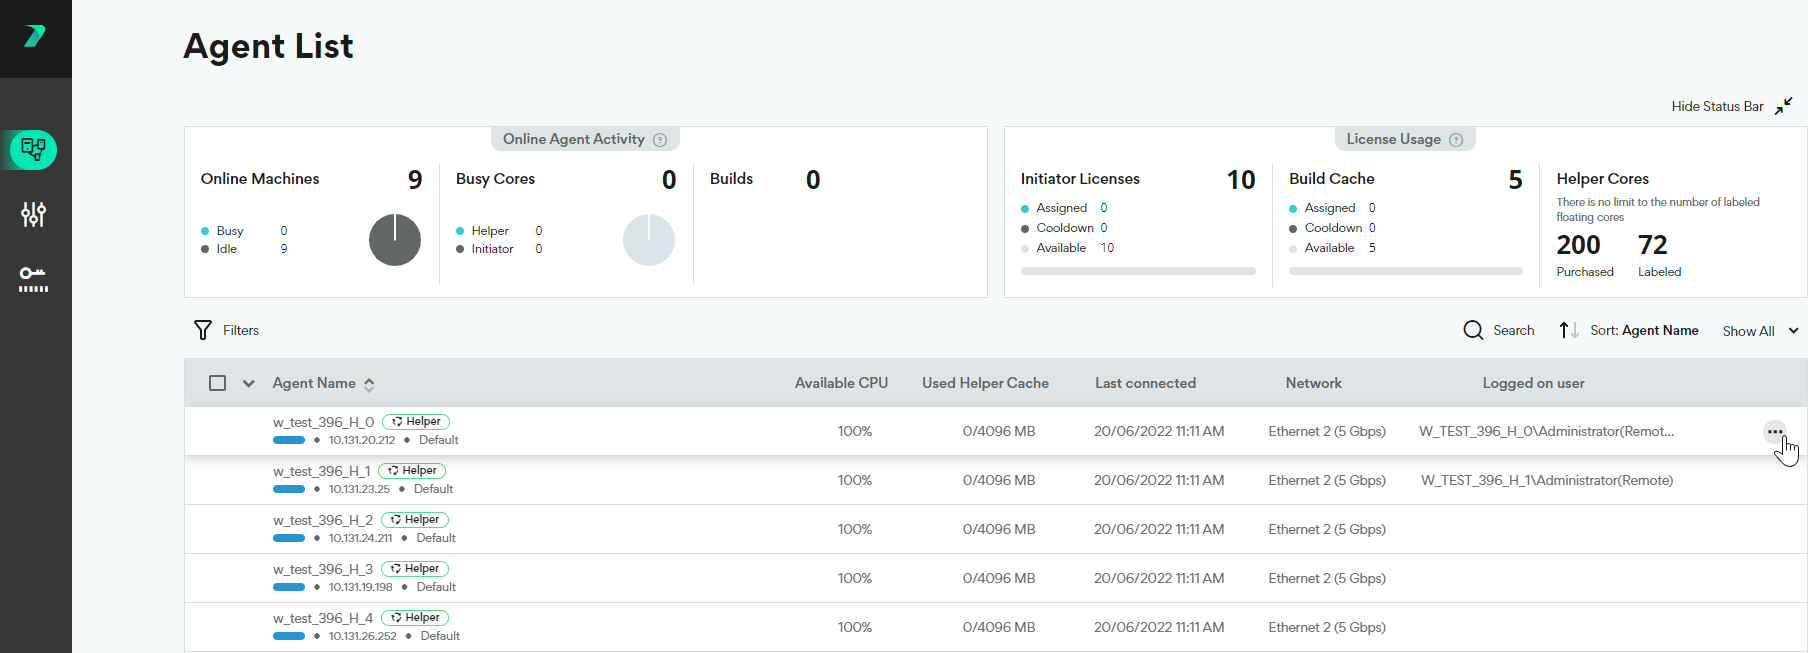Open the Show All dropdown
The height and width of the screenshot is (653, 1808).
point(1759,331)
